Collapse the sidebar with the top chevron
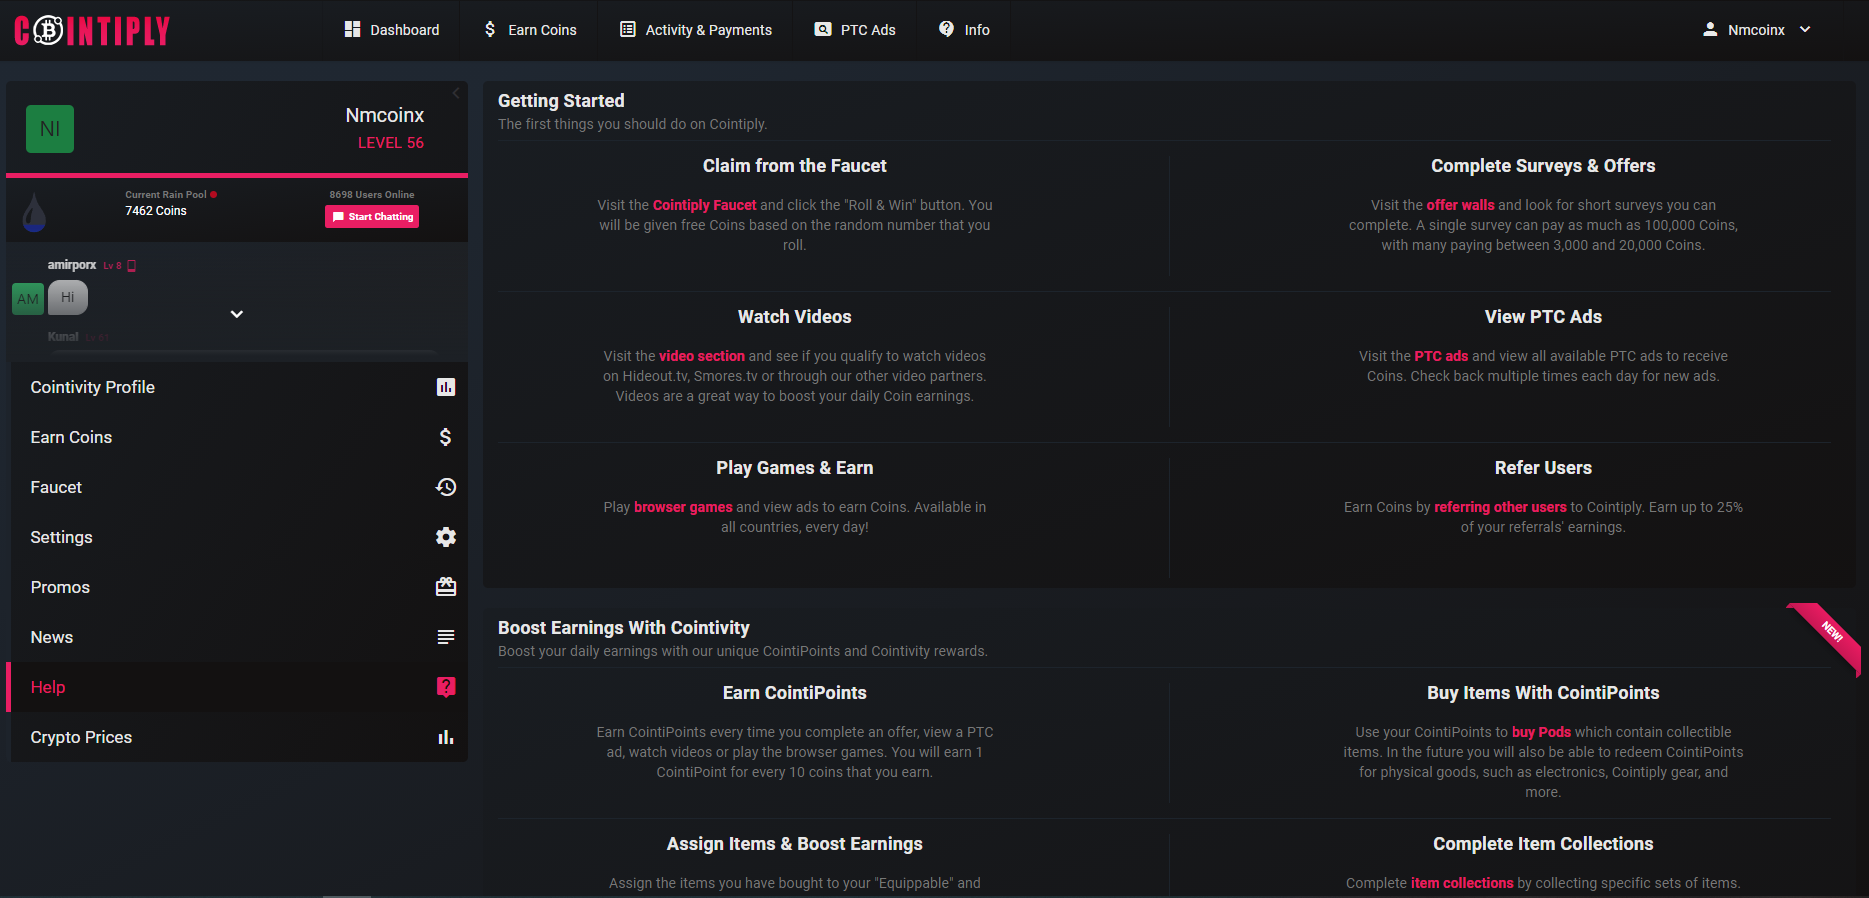This screenshot has width=1869, height=898. [456, 93]
